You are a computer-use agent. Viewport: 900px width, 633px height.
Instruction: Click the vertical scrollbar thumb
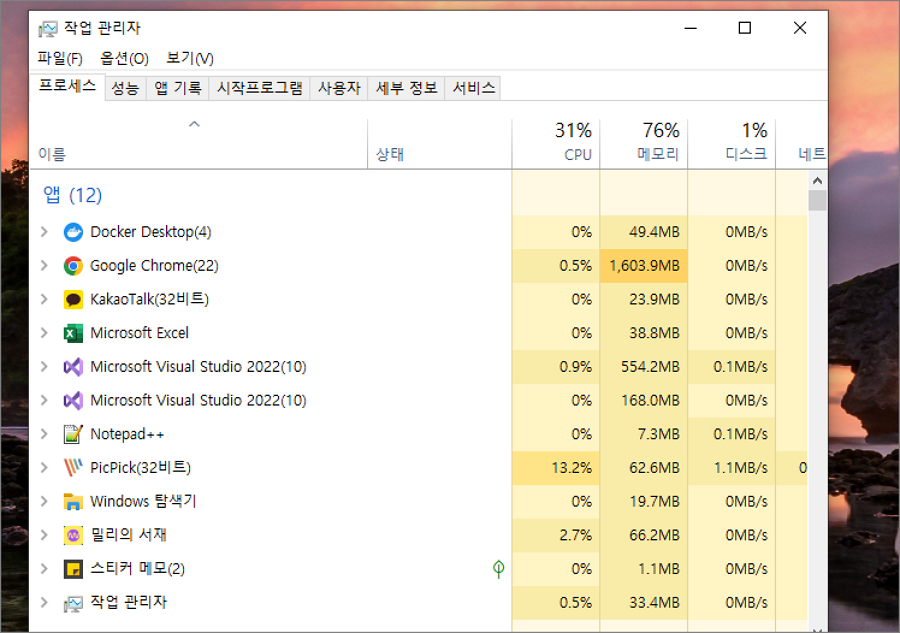(x=817, y=201)
